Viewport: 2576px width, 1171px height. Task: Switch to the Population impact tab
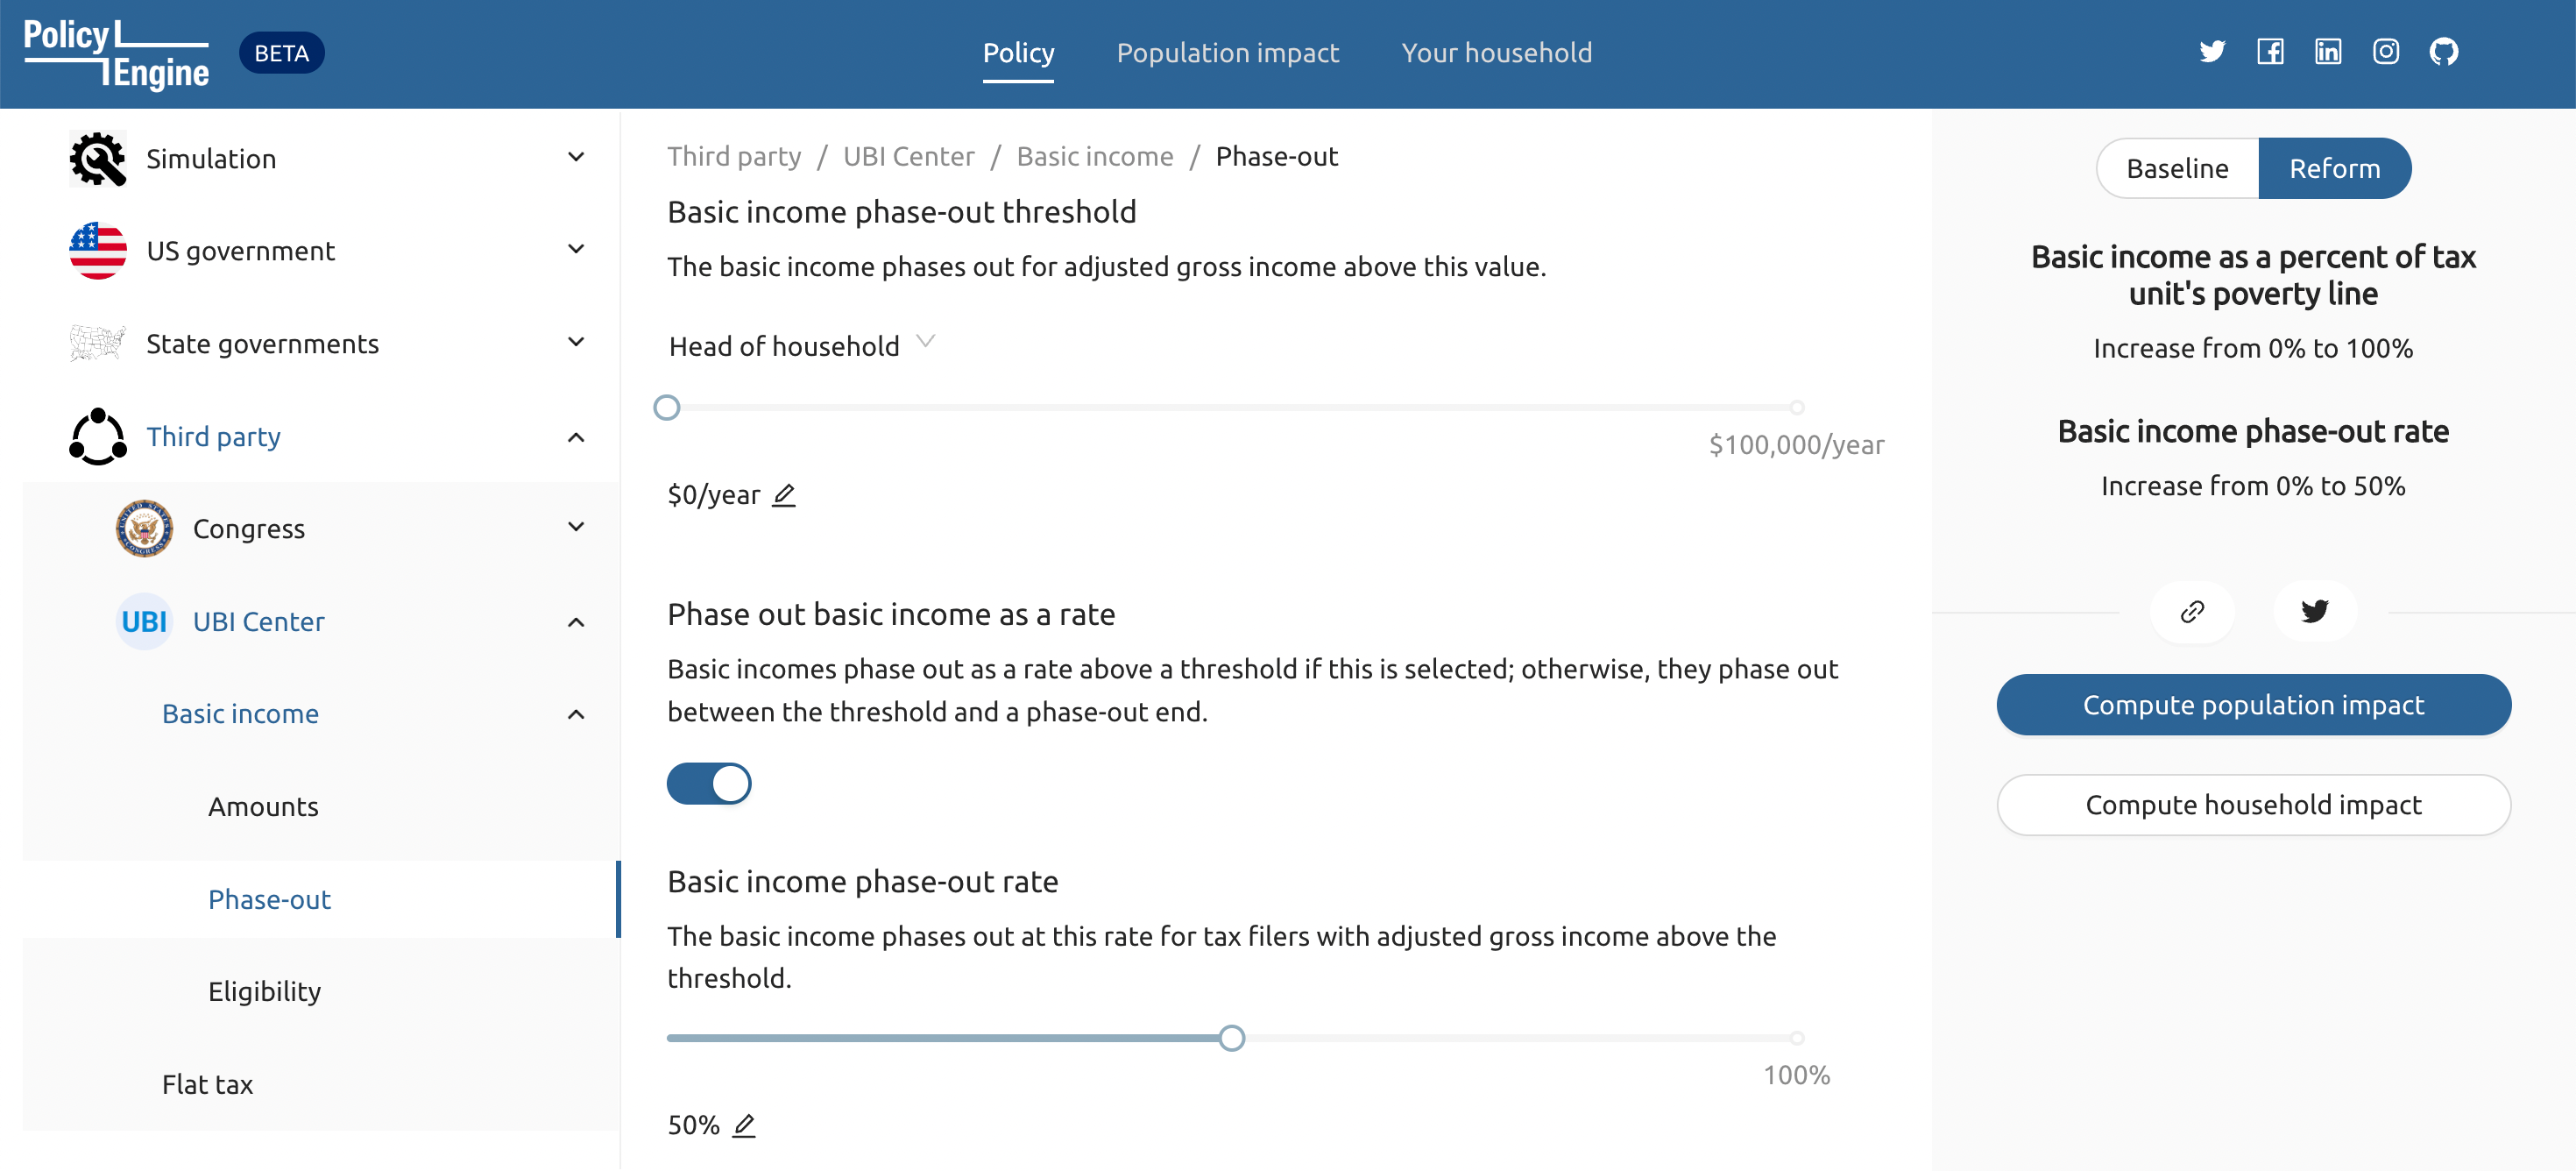1227,52
